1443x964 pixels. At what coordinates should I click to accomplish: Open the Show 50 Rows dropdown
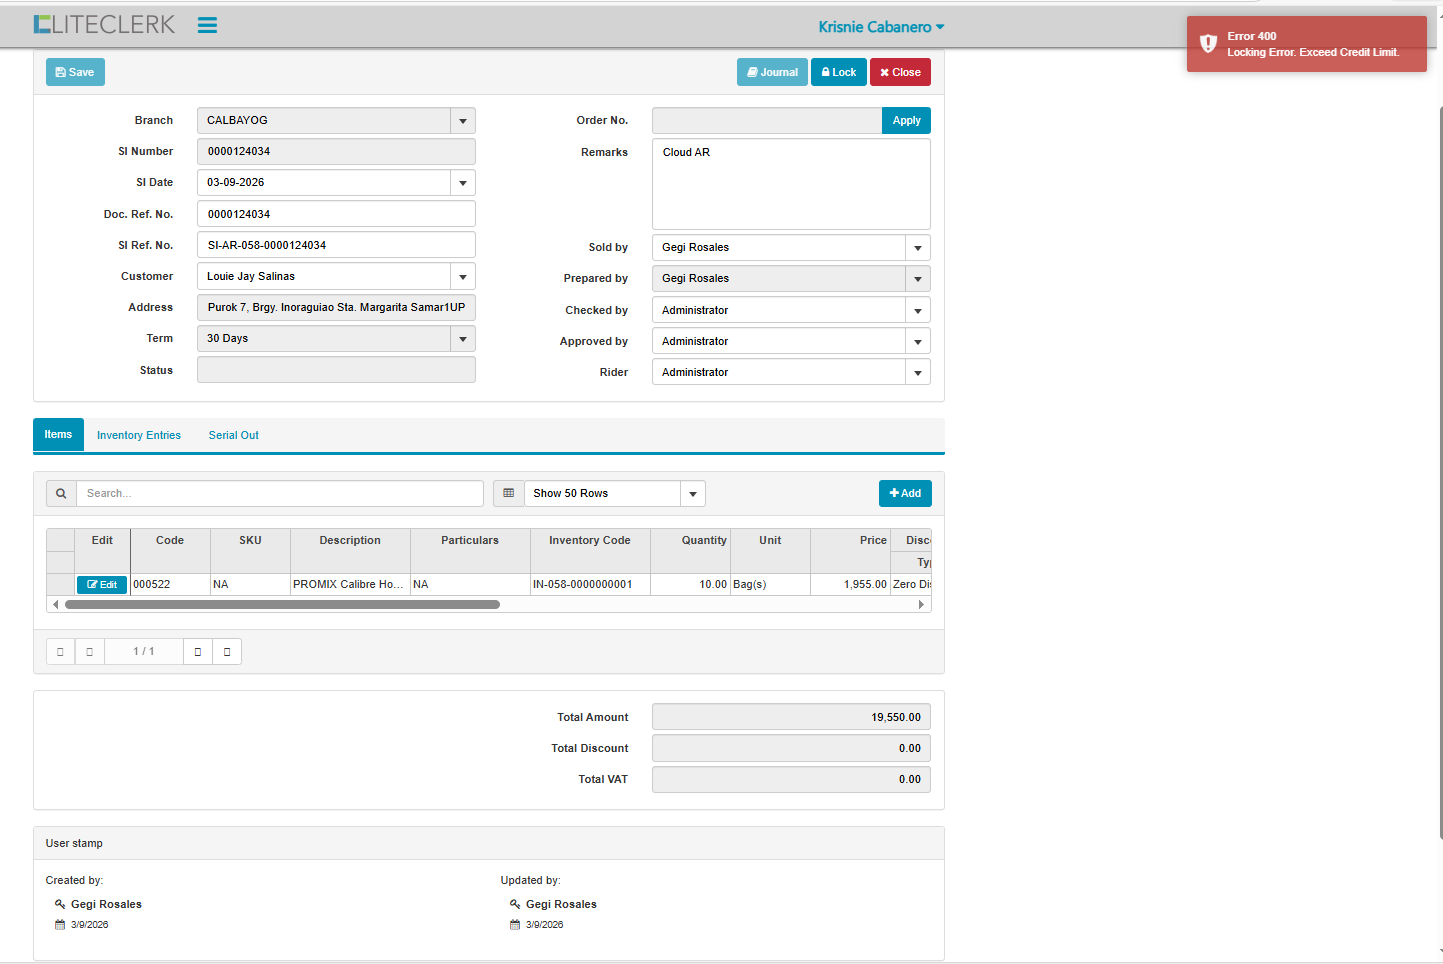692,494
